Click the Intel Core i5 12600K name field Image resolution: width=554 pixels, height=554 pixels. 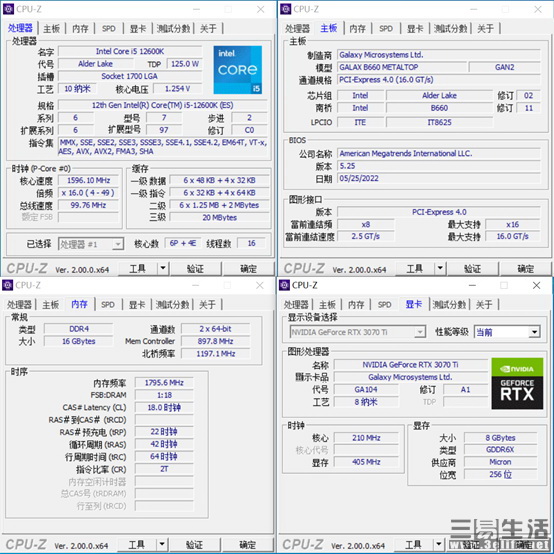coord(130,52)
